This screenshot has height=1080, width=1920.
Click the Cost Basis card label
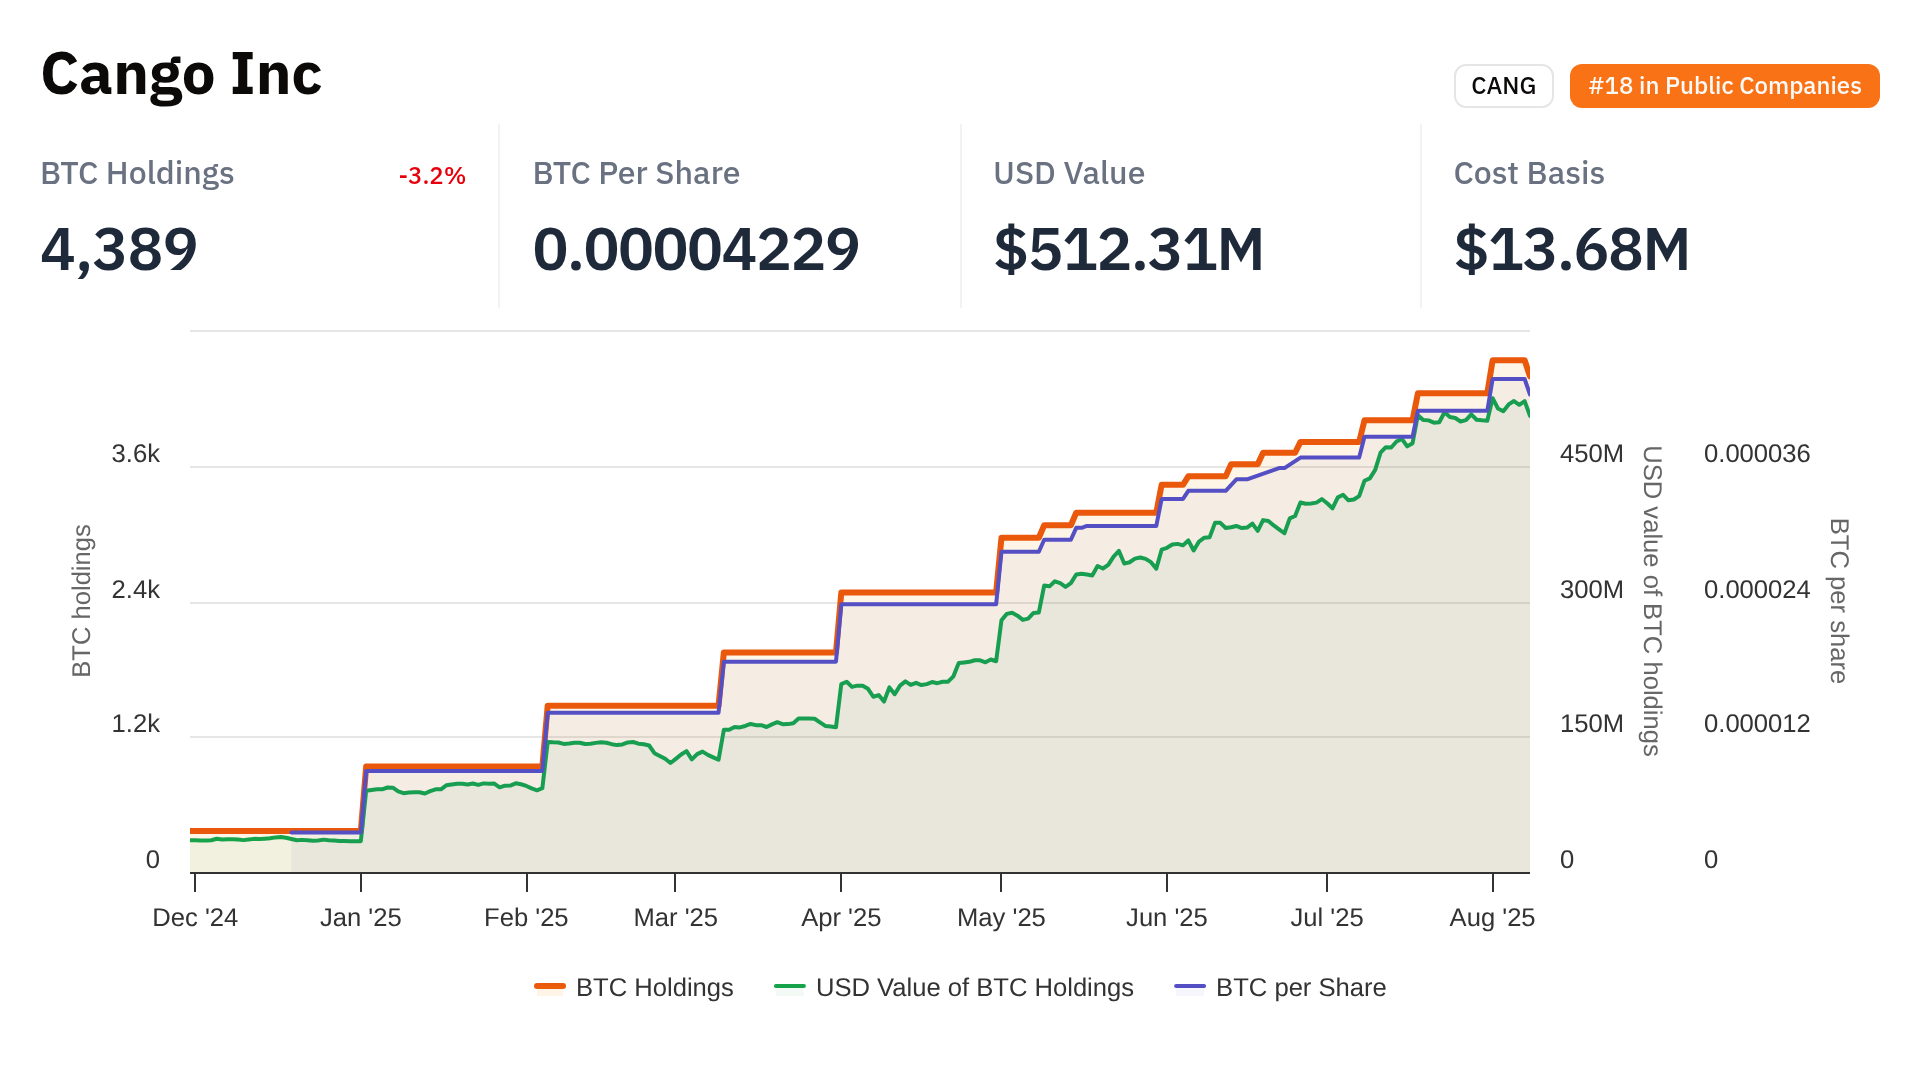point(1529,174)
